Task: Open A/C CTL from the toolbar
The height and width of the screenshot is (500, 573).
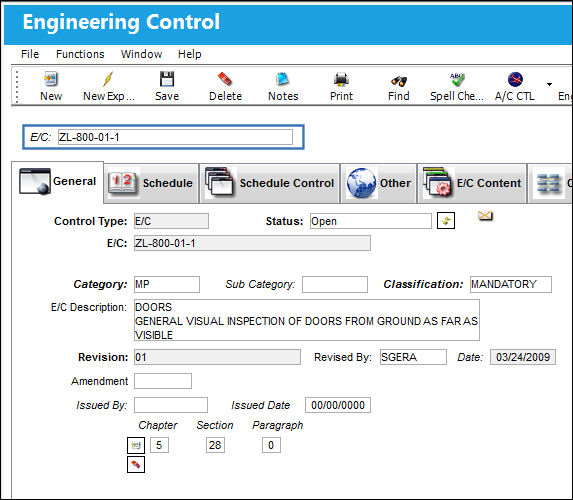Action: click(515, 79)
